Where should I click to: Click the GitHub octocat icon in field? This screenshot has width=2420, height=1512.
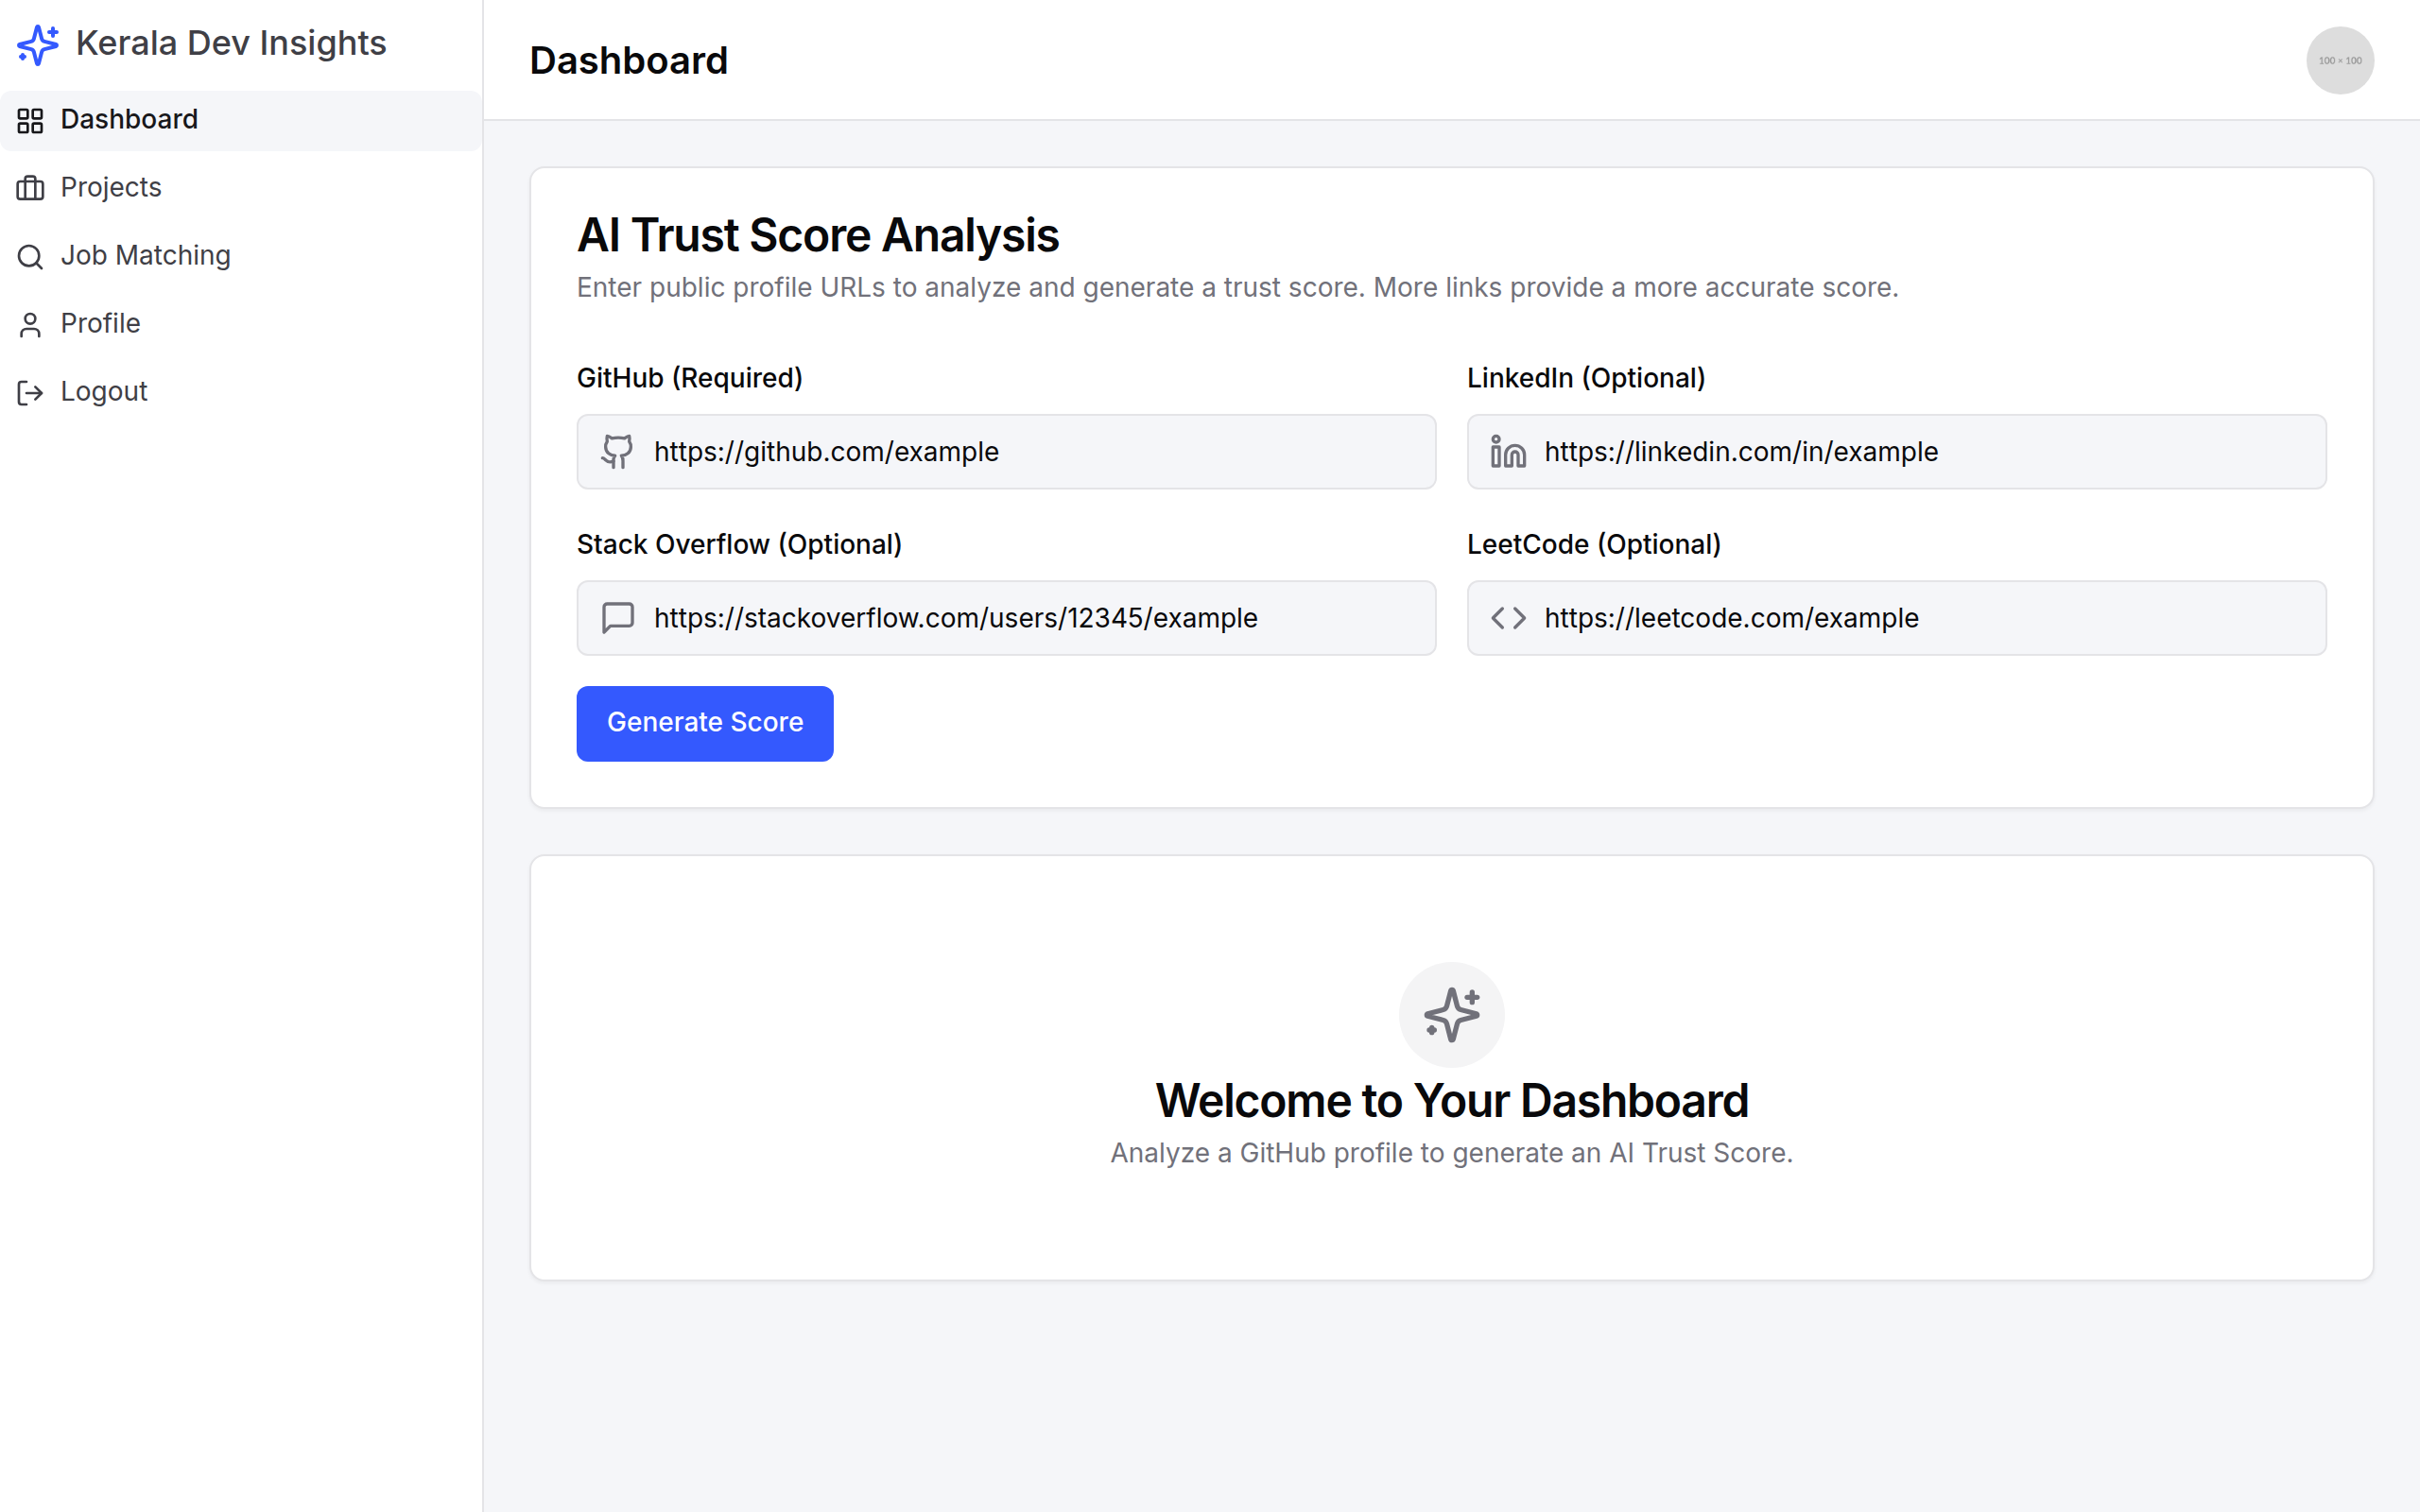pyautogui.click(x=617, y=452)
